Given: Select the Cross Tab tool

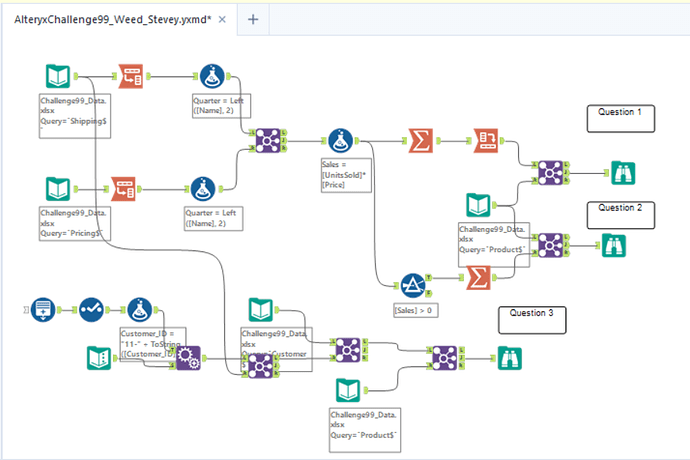Looking at the screenshot, I should (x=488, y=141).
